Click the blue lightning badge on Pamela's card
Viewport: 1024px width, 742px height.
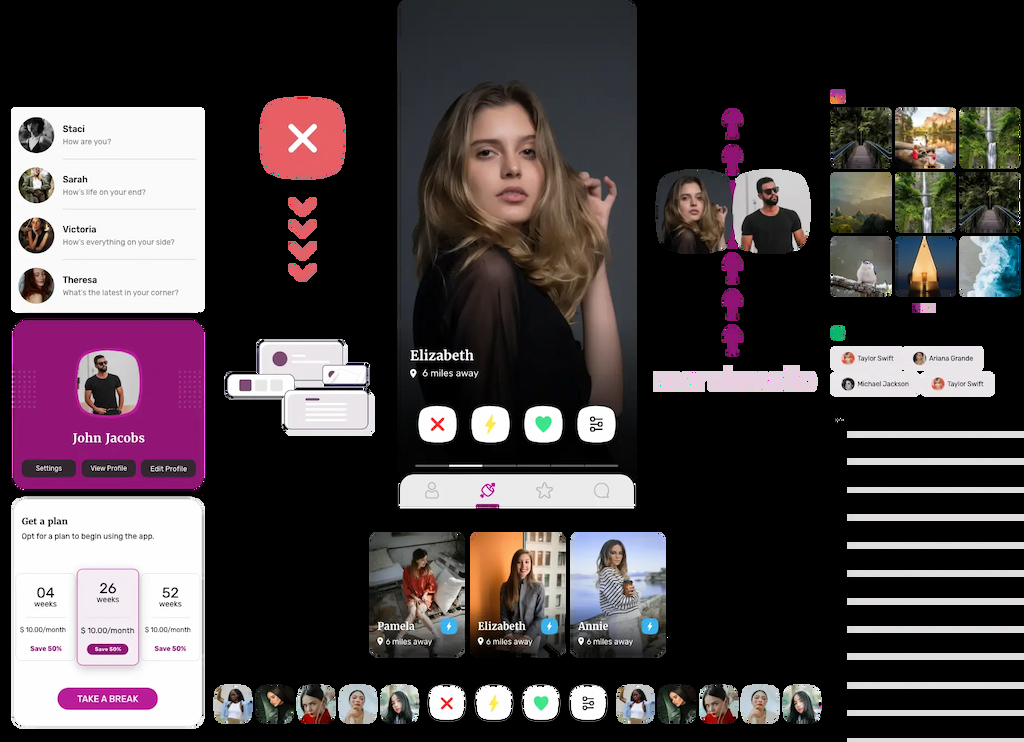[x=449, y=626]
